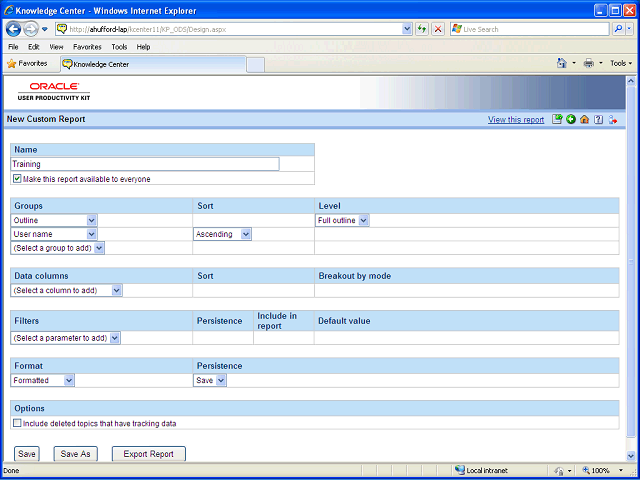Click the browser Print toolbar icon
Viewport: 640px width, 480px height.
pyautogui.click(x=589, y=63)
